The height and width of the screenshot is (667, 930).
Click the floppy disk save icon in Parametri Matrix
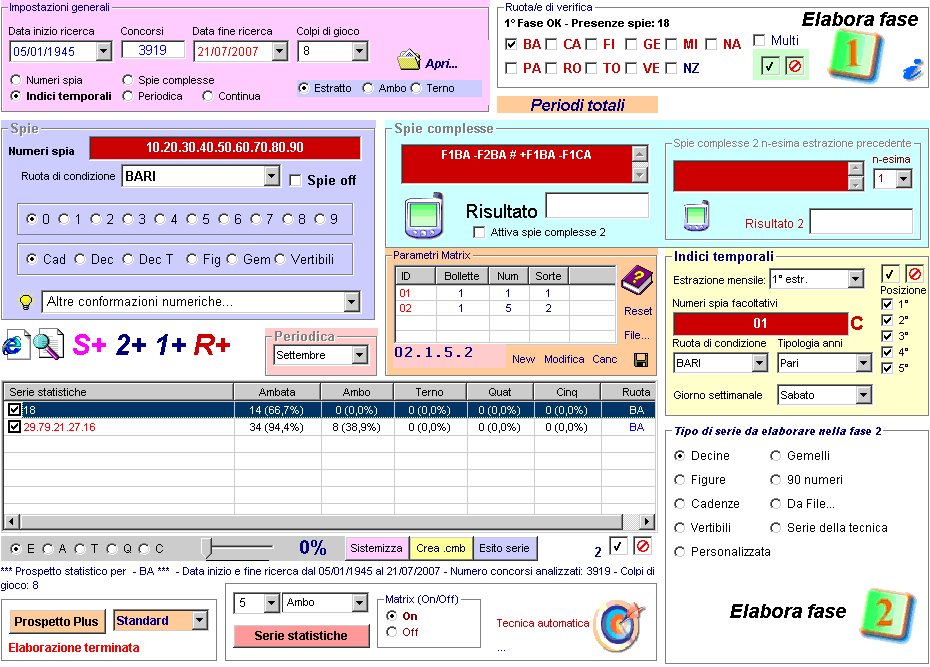click(x=641, y=360)
